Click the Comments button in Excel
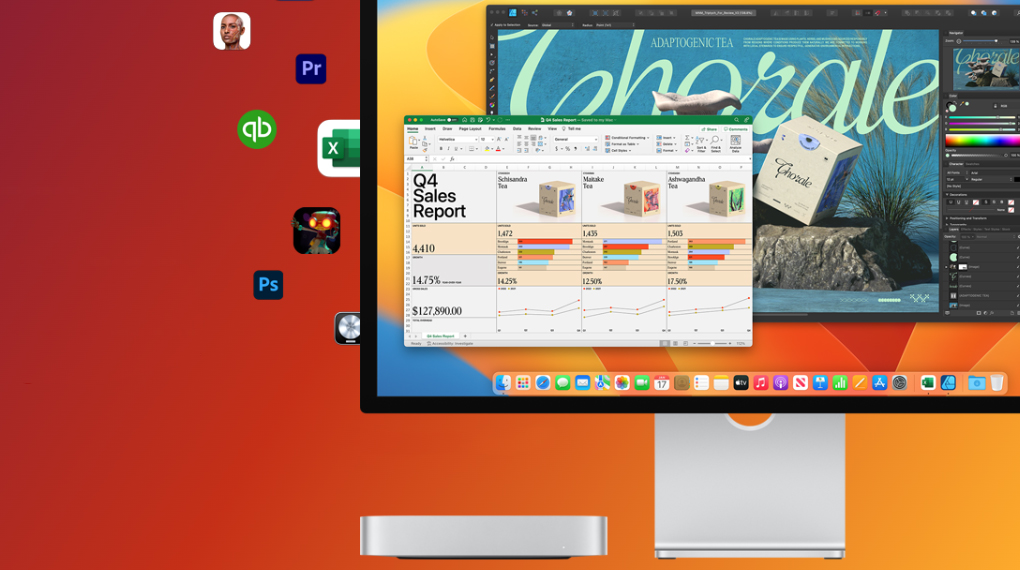The height and width of the screenshot is (570, 1020). click(735, 129)
